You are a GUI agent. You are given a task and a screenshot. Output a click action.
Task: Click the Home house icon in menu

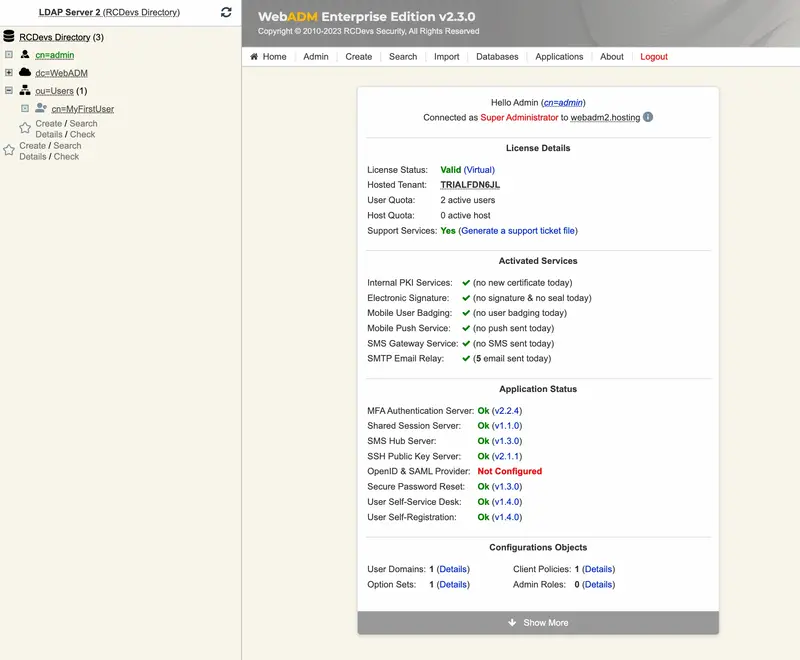[x=254, y=57]
